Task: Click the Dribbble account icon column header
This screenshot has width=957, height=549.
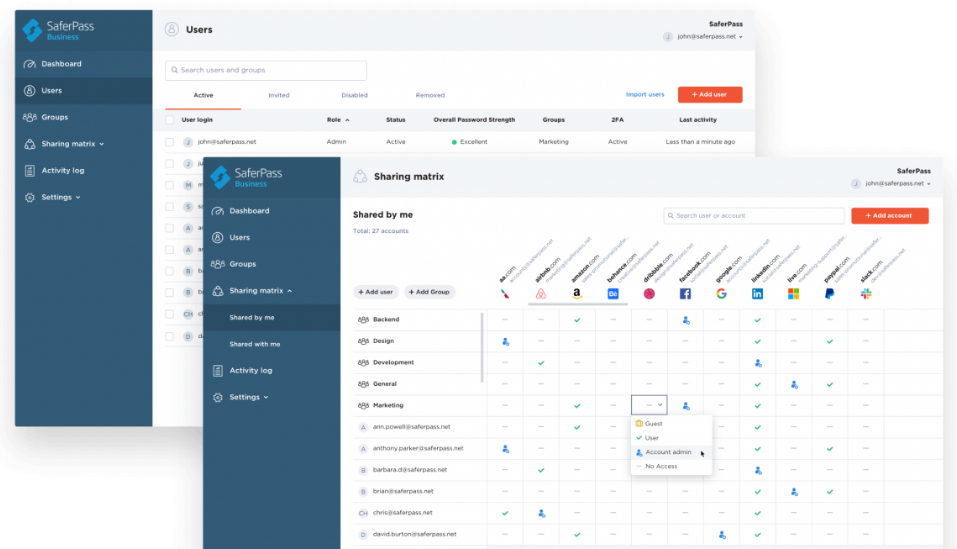Action: point(649,294)
